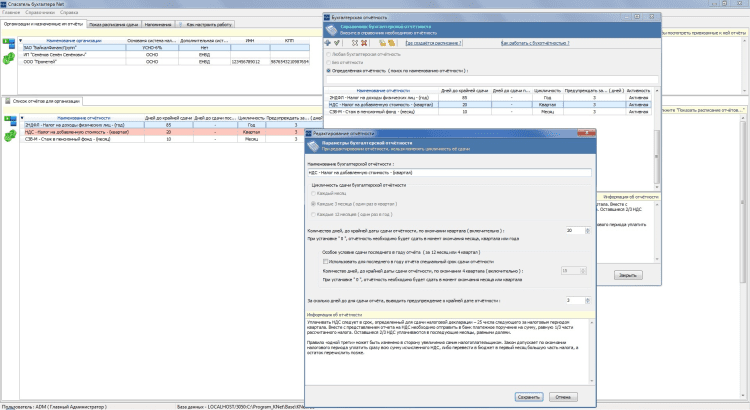Click the first yellow copy toolbar icon
750x410 pixels.
coord(382,43)
